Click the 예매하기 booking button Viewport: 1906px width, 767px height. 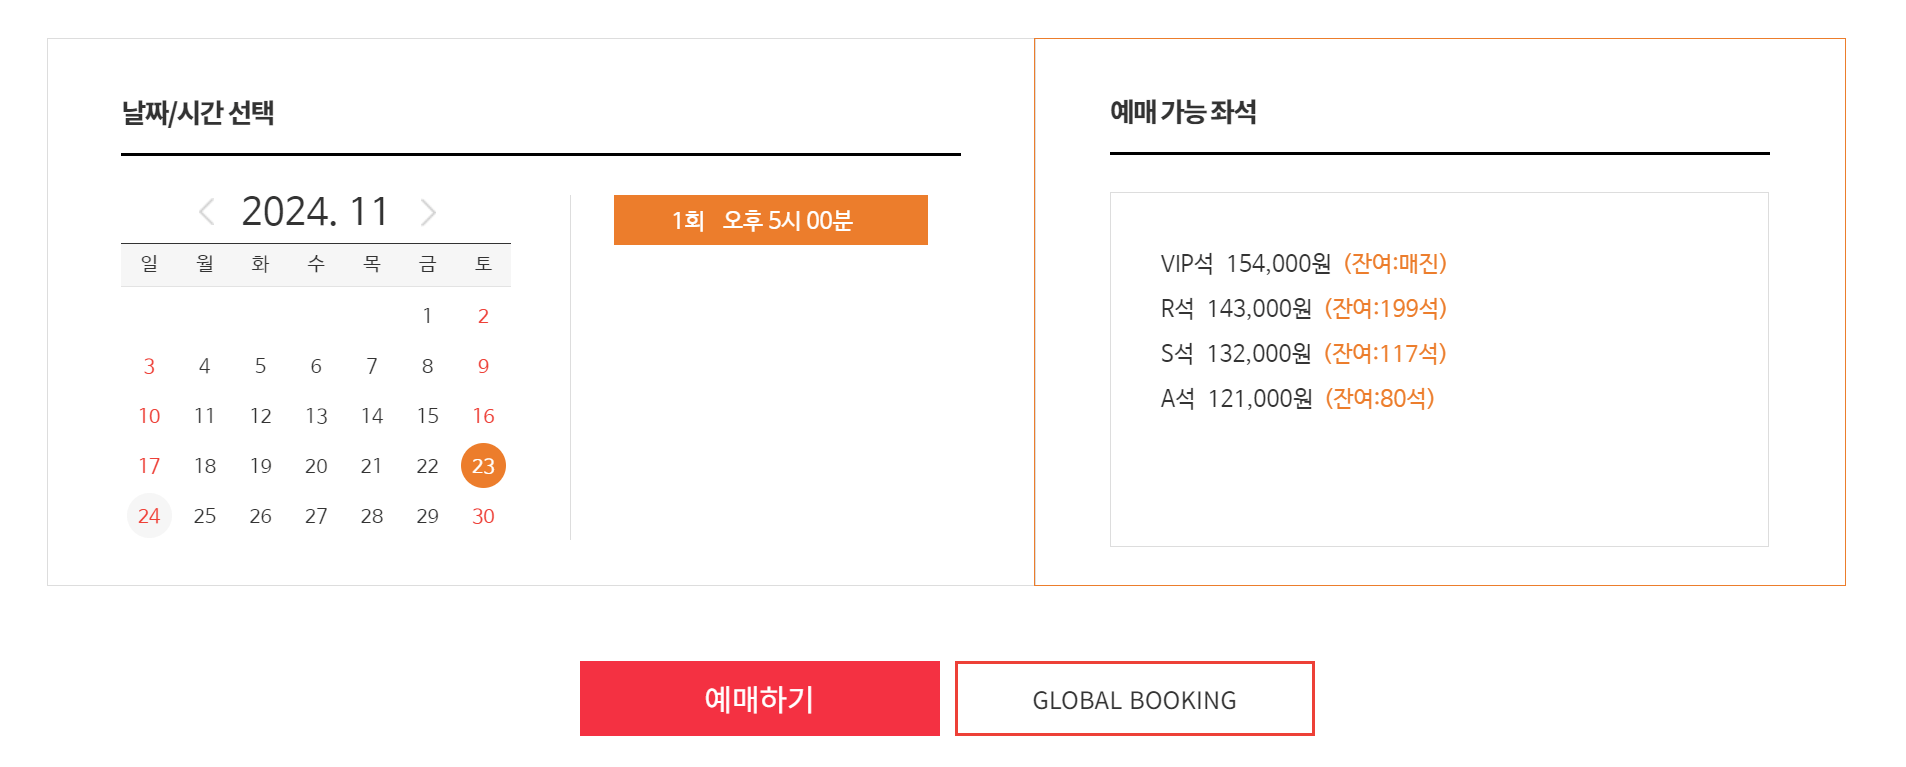tap(759, 698)
